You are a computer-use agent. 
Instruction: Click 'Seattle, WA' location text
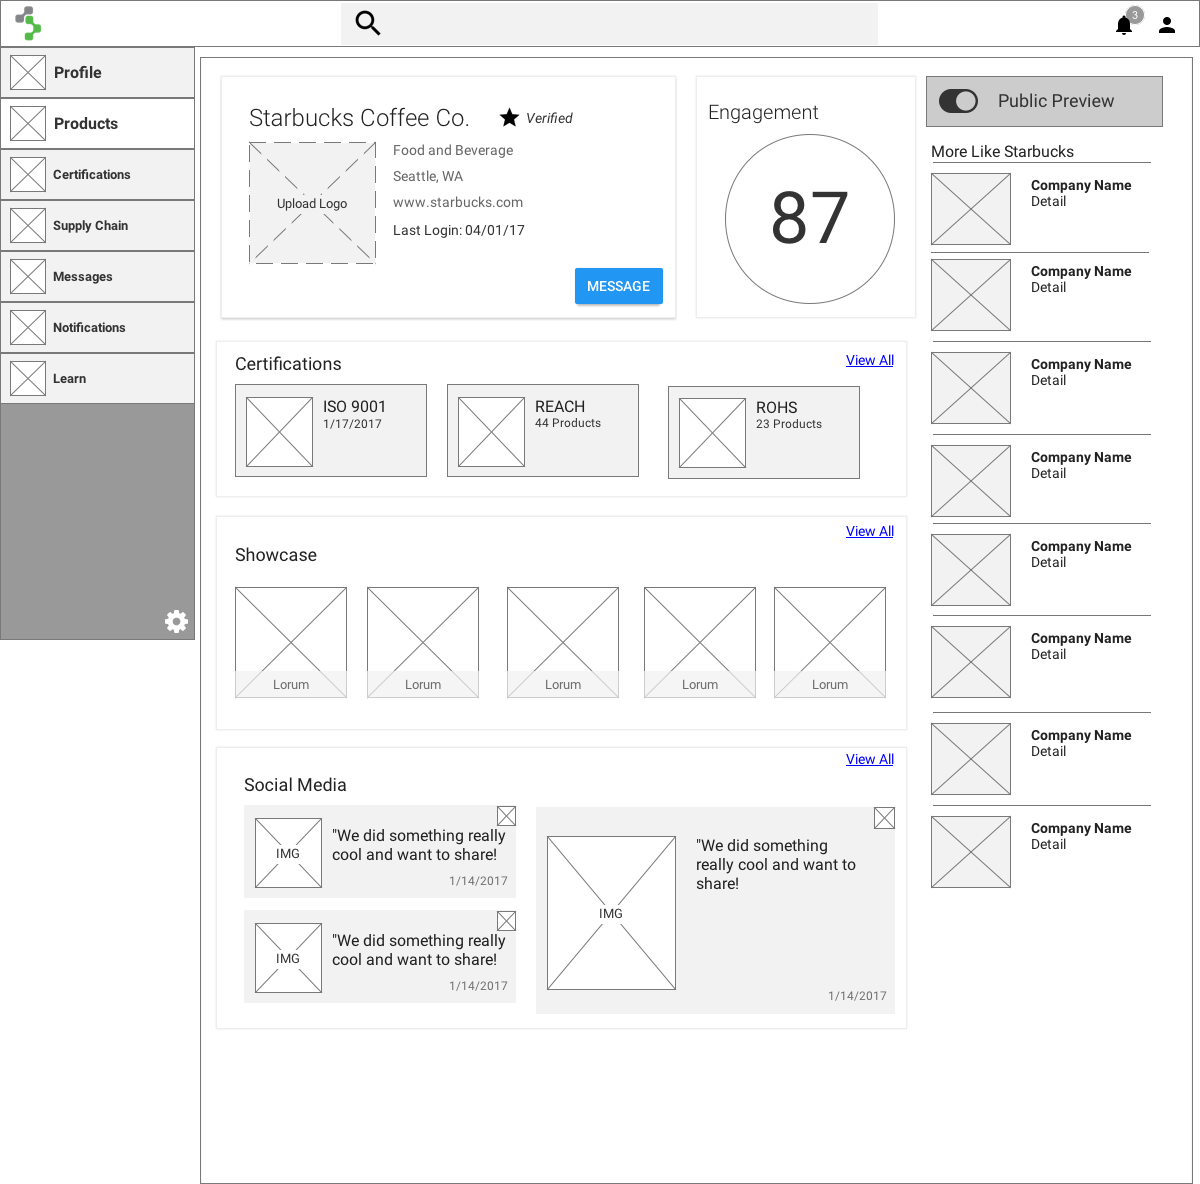pos(428,176)
